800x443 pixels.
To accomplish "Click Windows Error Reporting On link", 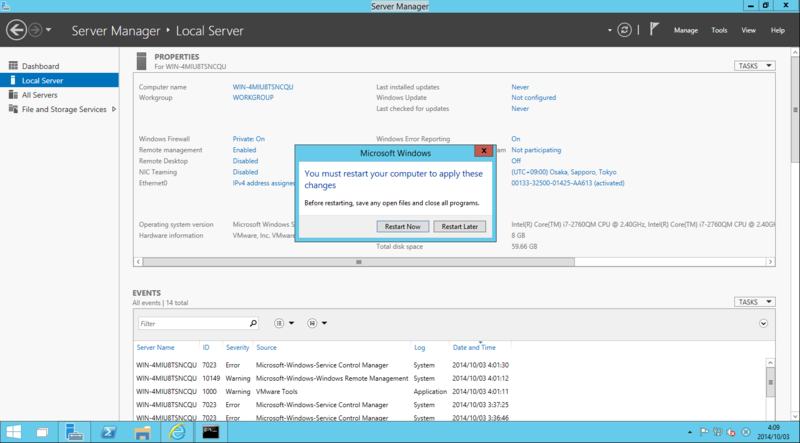I will (x=516, y=139).
